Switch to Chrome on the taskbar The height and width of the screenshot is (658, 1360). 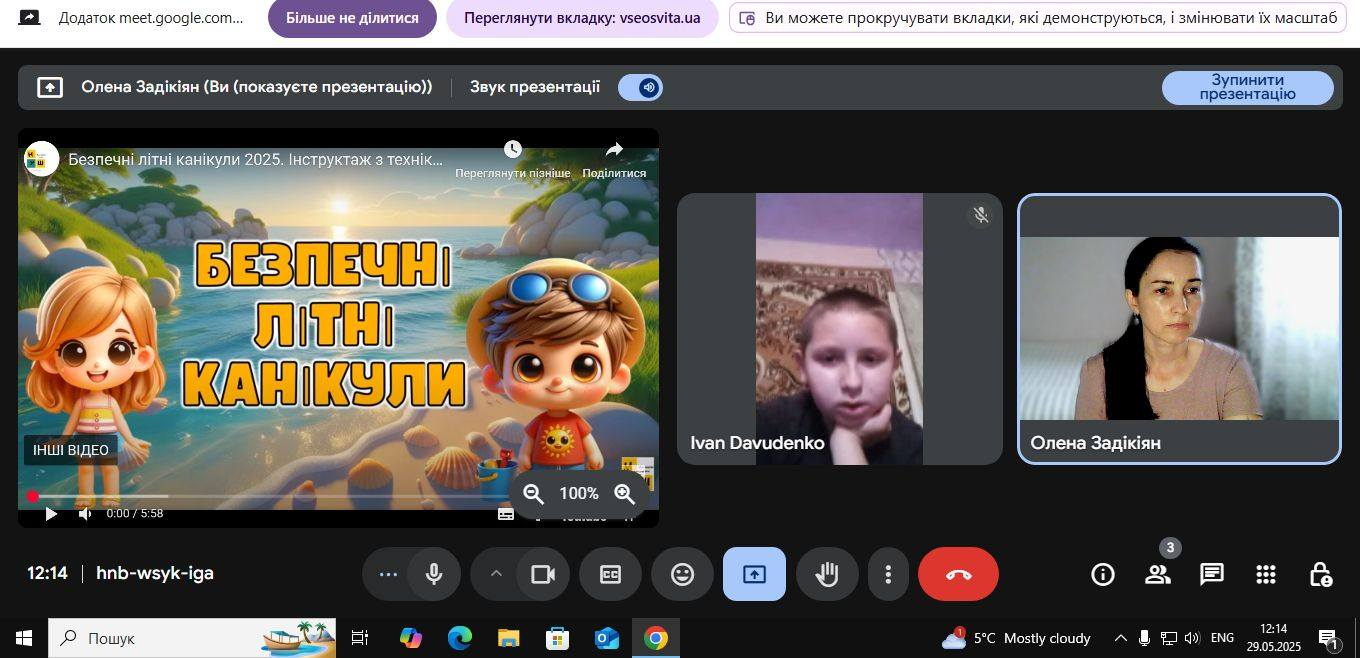656,638
